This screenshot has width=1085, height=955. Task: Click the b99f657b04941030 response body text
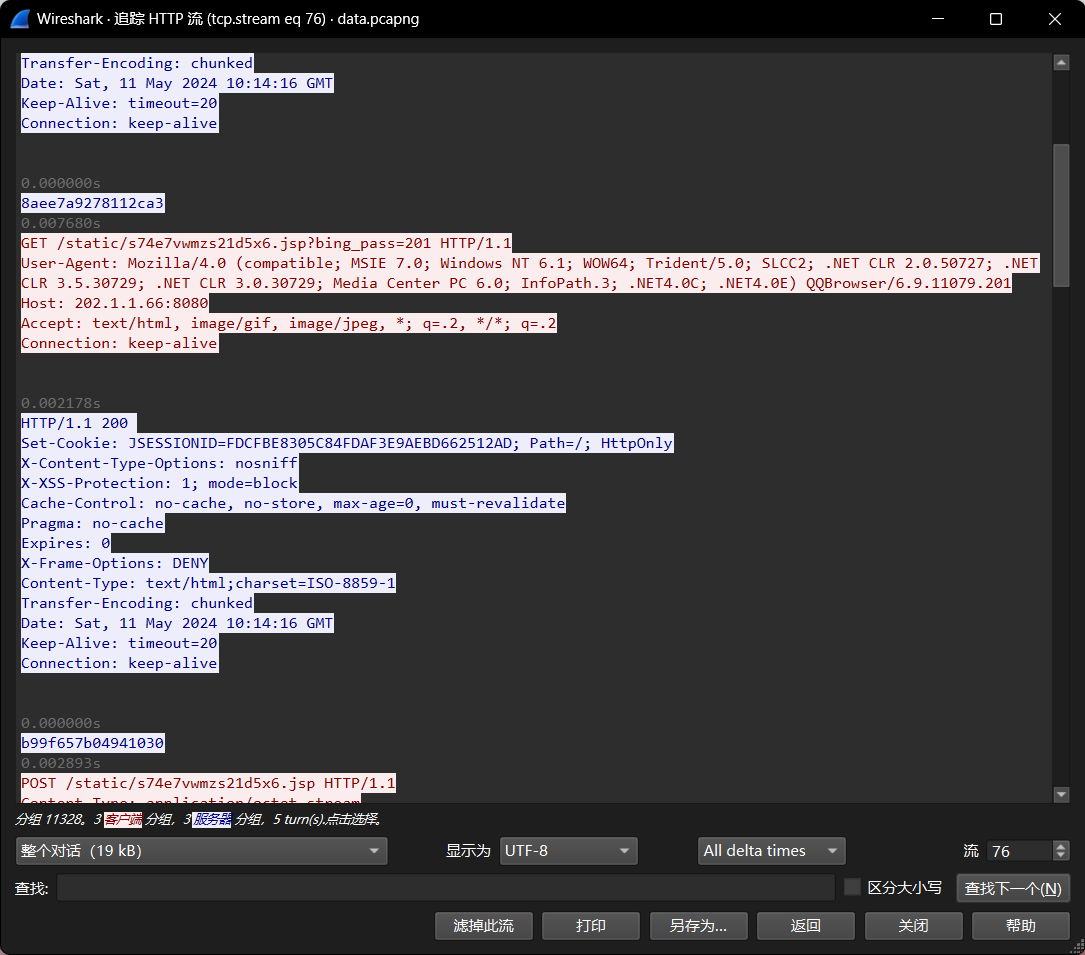click(x=93, y=743)
